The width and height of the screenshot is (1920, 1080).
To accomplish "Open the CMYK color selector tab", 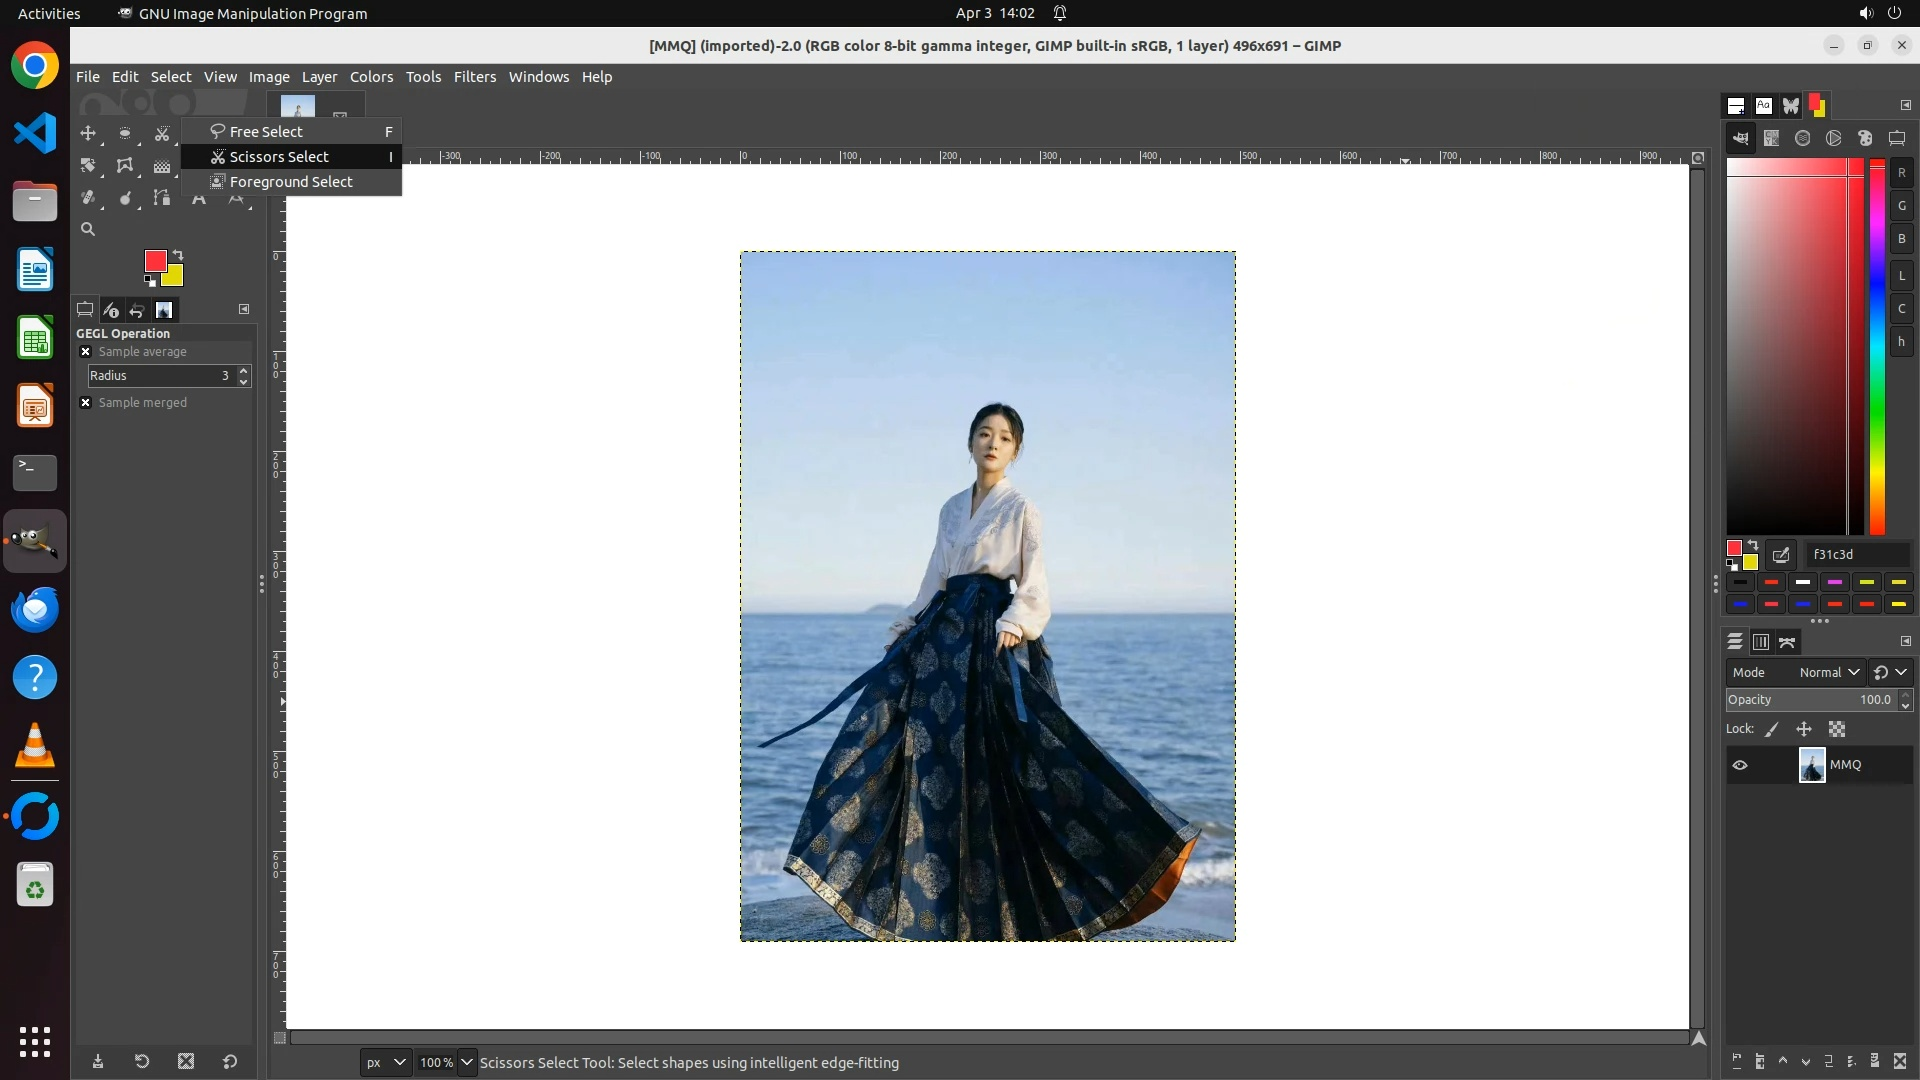I will coord(1771,139).
